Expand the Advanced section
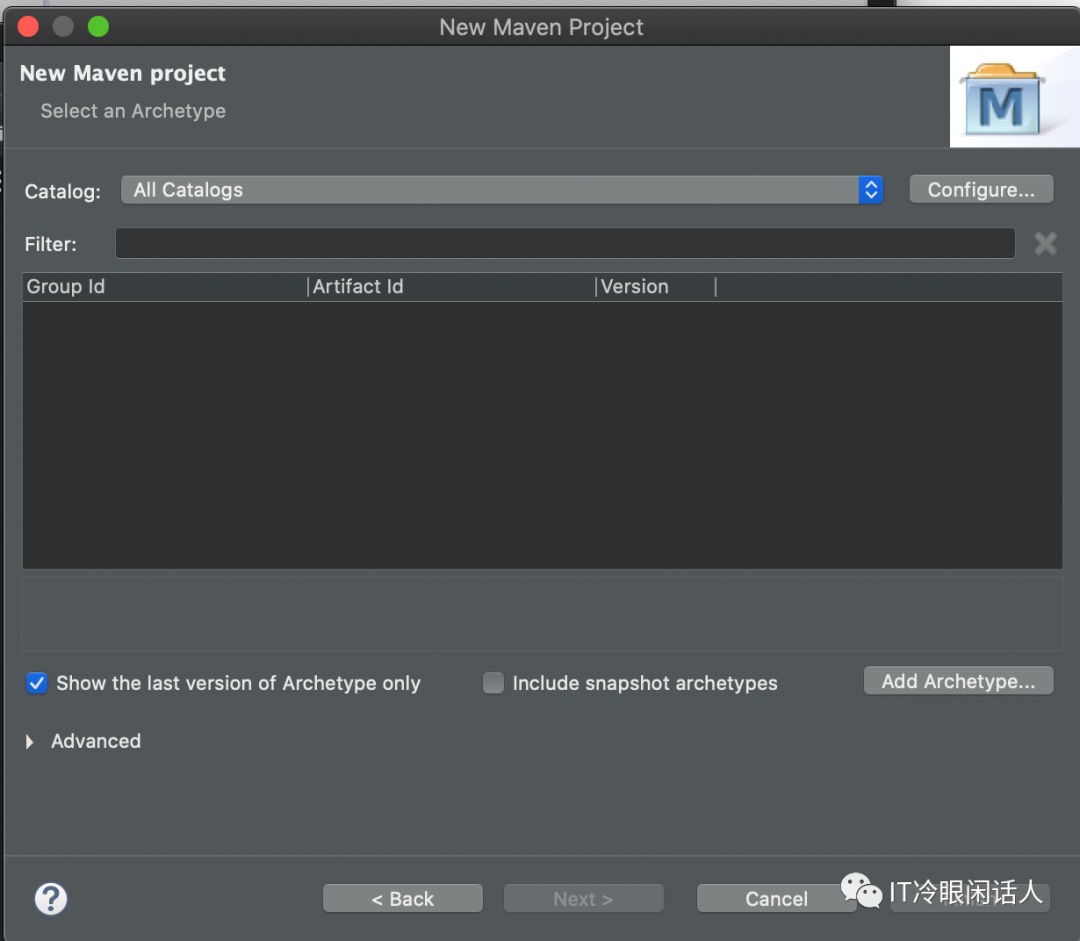This screenshot has width=1080, height=941. (x=30, y=741)
